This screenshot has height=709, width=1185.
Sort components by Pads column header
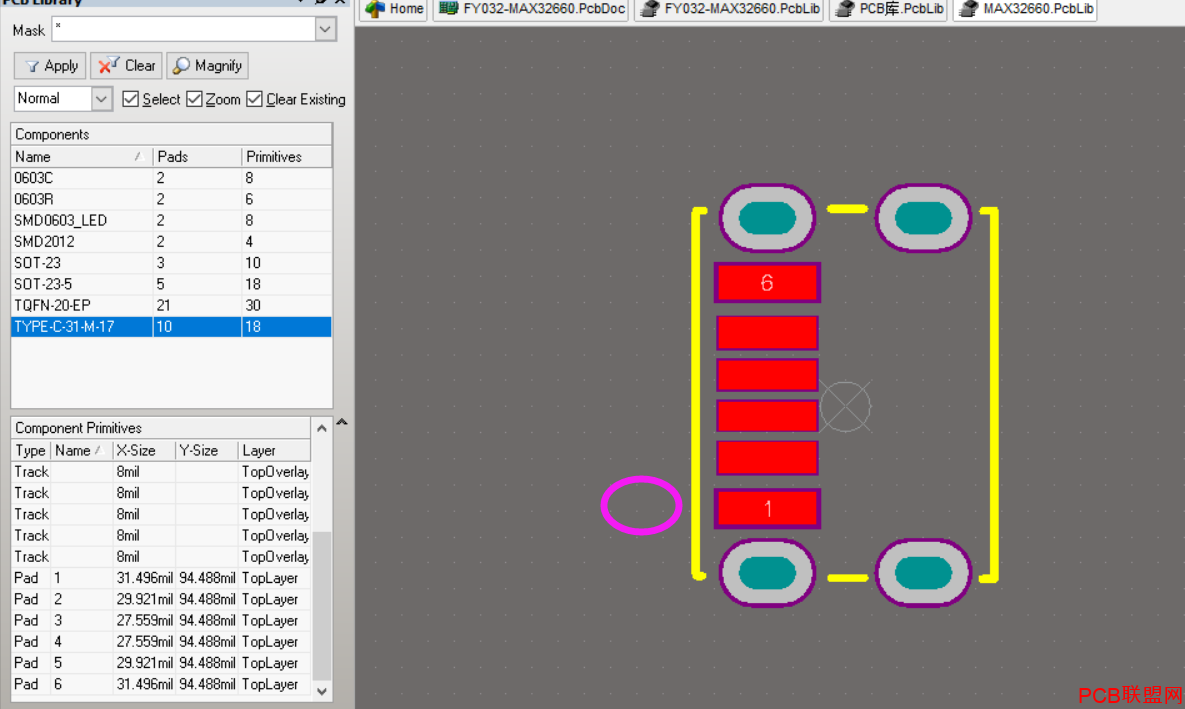pos(197,156)
